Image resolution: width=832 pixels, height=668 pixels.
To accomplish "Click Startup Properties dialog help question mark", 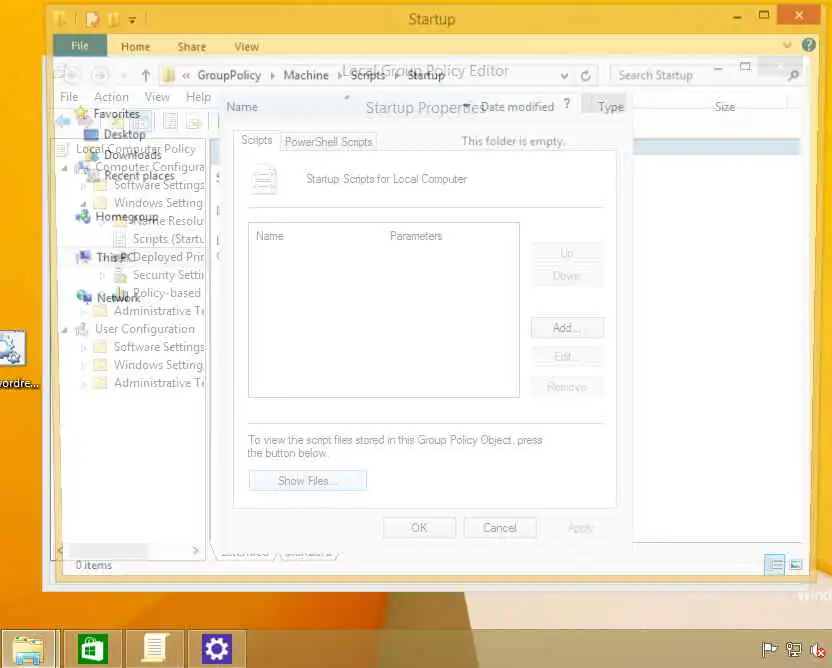I will coord(567,103).
